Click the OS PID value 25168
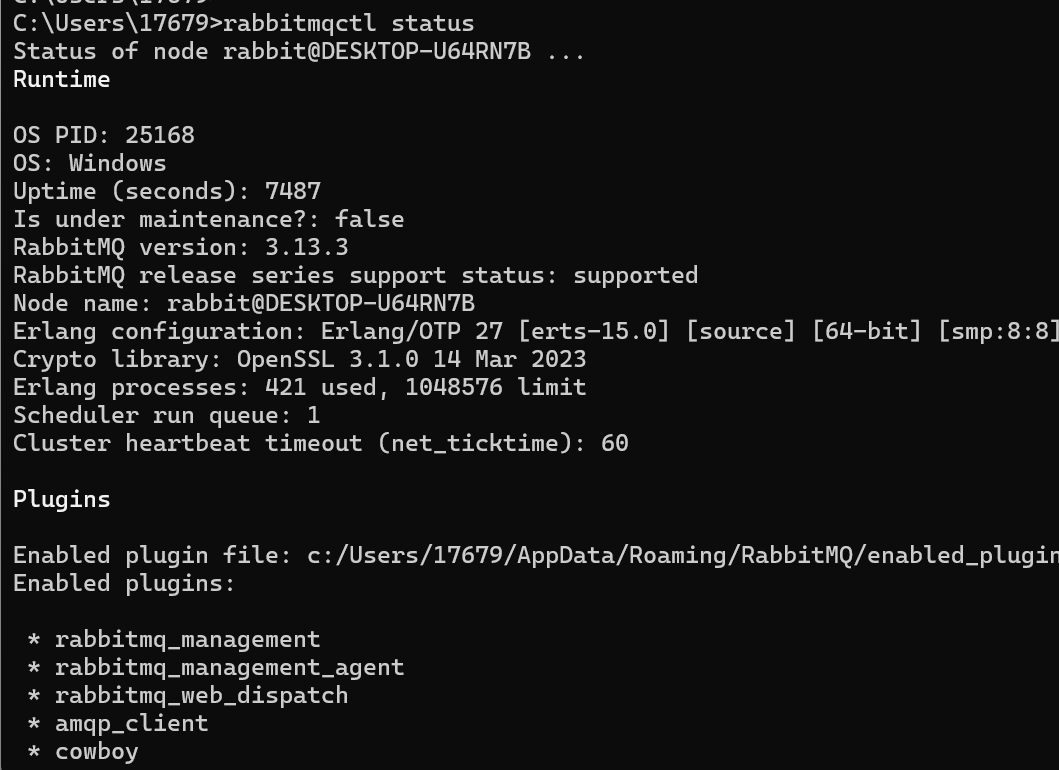Screen dimensions: 1059x770 (160, 135)
